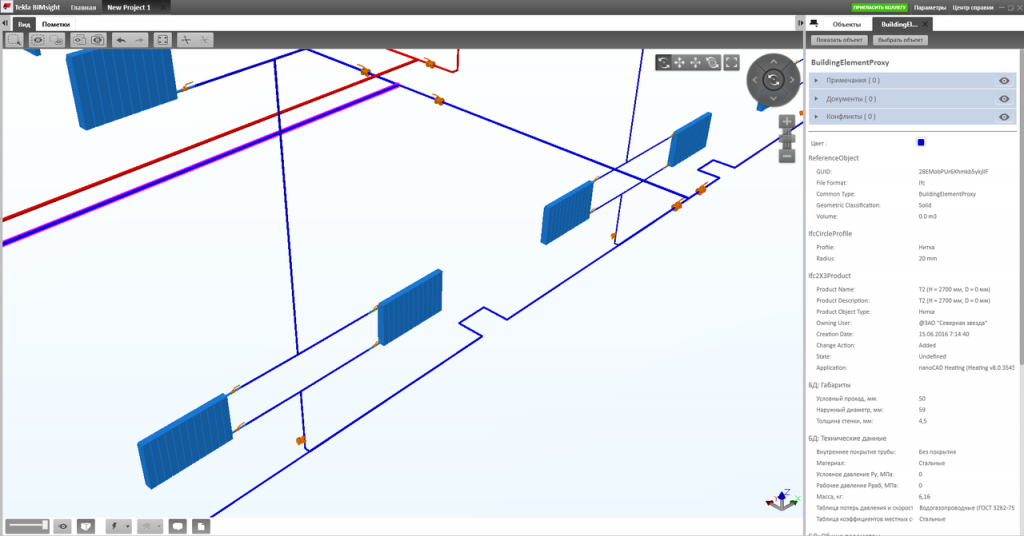The image size is (1024, 536).
Task: Open the comments speech bubble panel
Action: point(177,526)
